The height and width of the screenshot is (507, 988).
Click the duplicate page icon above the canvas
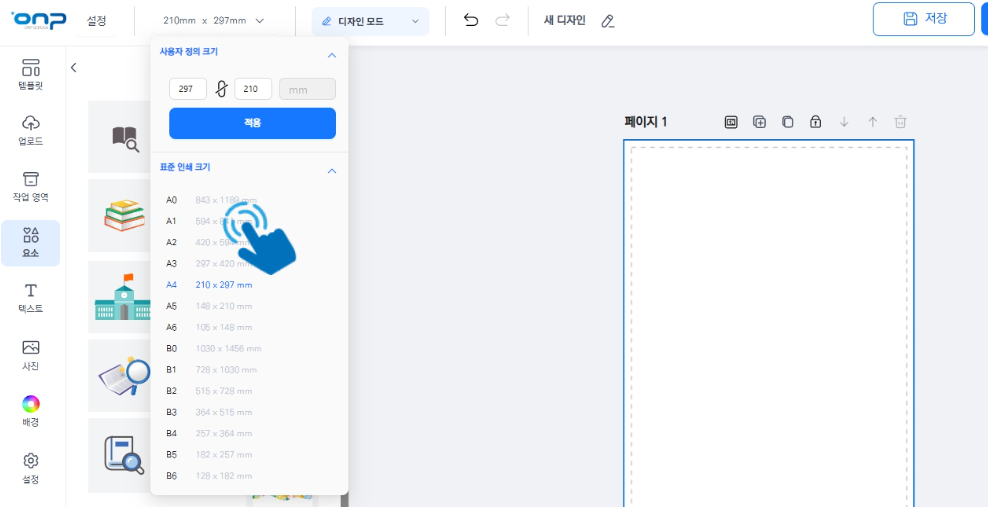click(787, 122)
